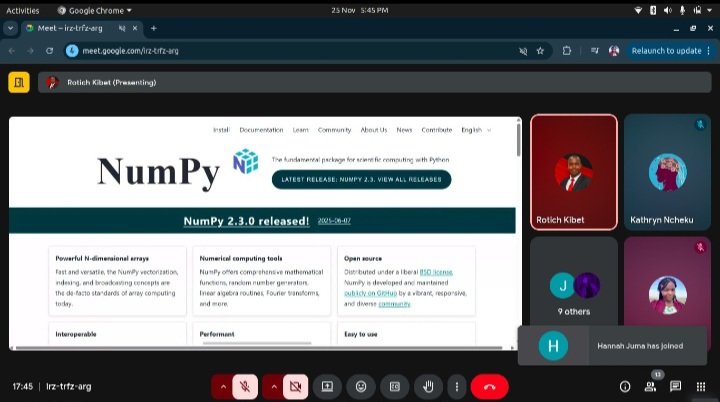Unmute the microphone in Meet

click(245, 387)
